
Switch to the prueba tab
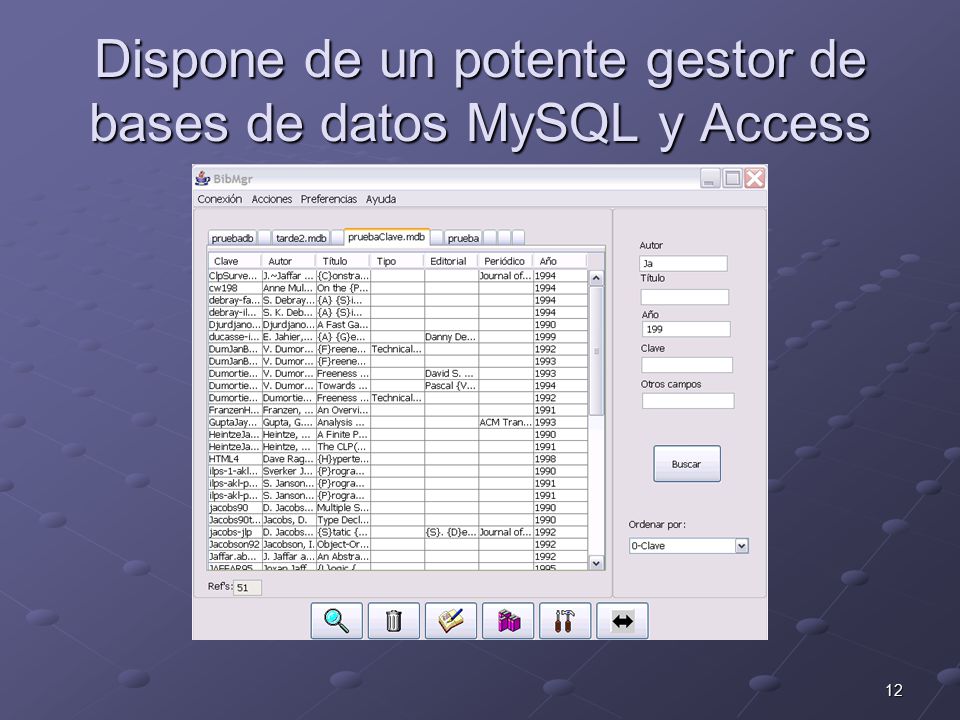(x=463, y=238)
